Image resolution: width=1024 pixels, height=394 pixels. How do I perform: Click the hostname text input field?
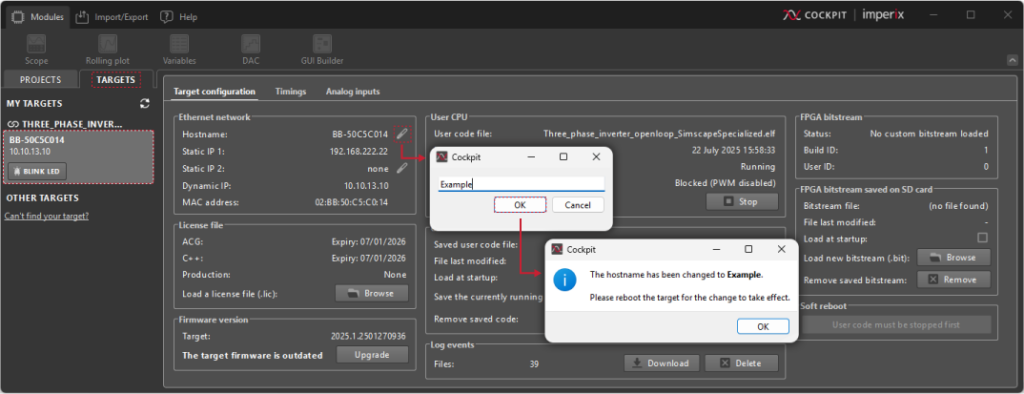click(x=521, y=184)
